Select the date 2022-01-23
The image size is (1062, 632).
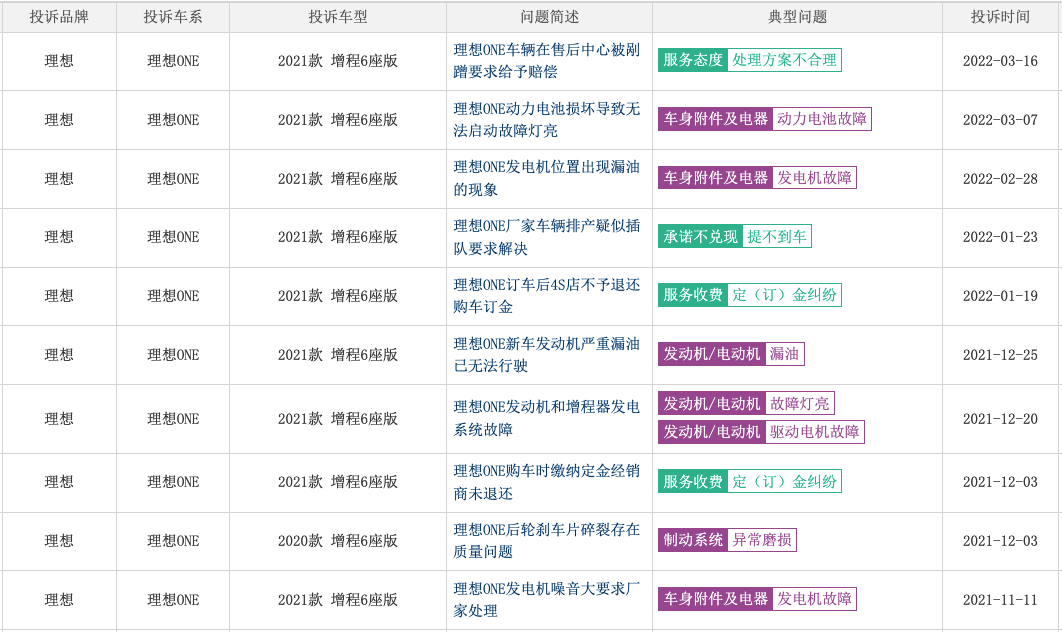click(x=1000, y=237)
